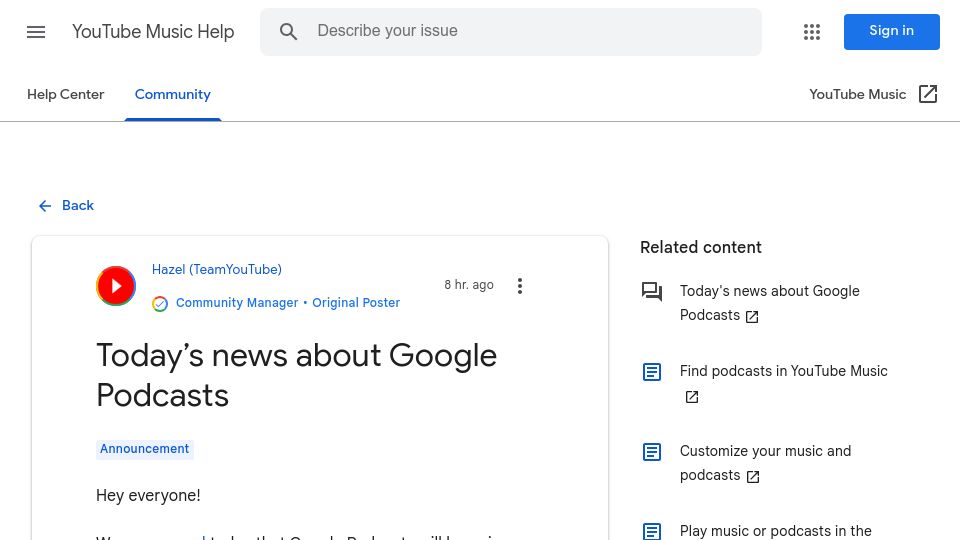Click the 'Hey everyone!' text
This screenshot has height=540, width=960.
148,495
